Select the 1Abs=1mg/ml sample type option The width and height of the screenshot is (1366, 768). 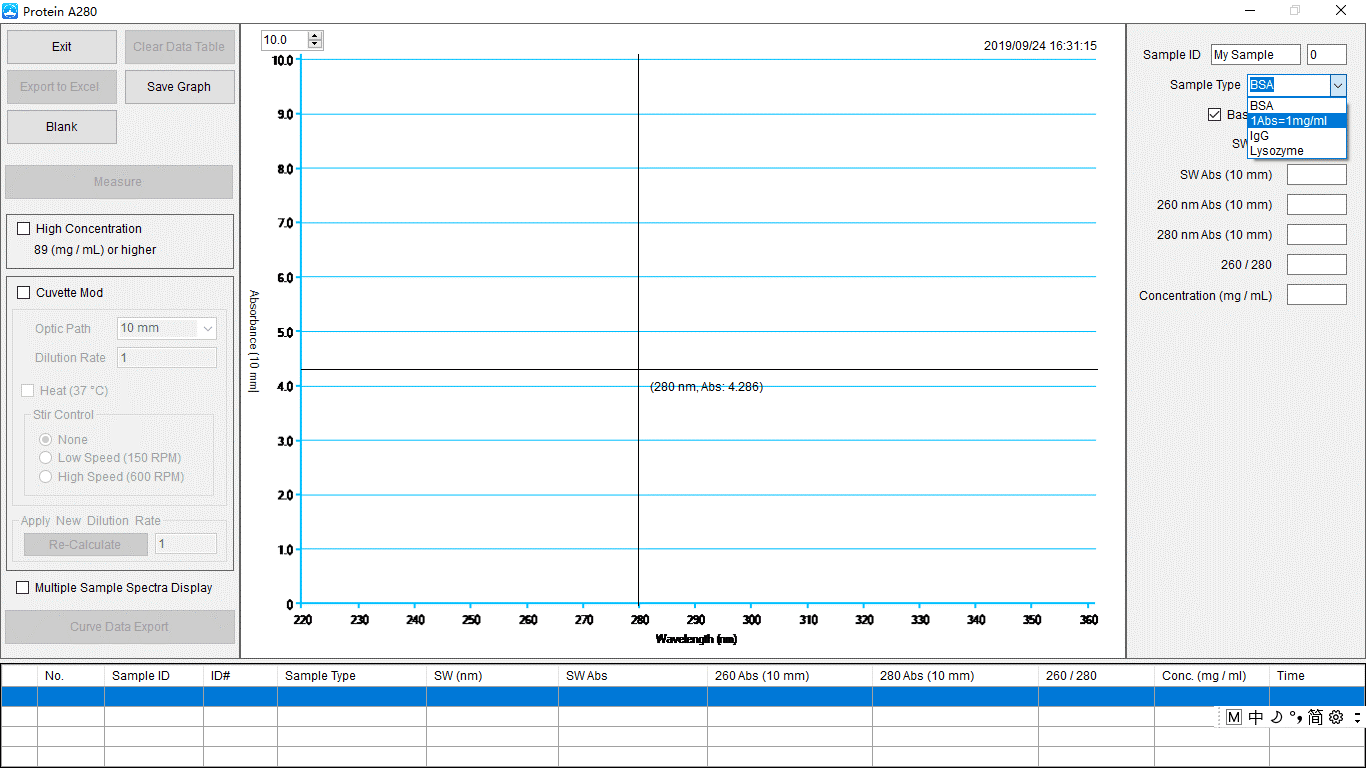tap(1289, 121)
